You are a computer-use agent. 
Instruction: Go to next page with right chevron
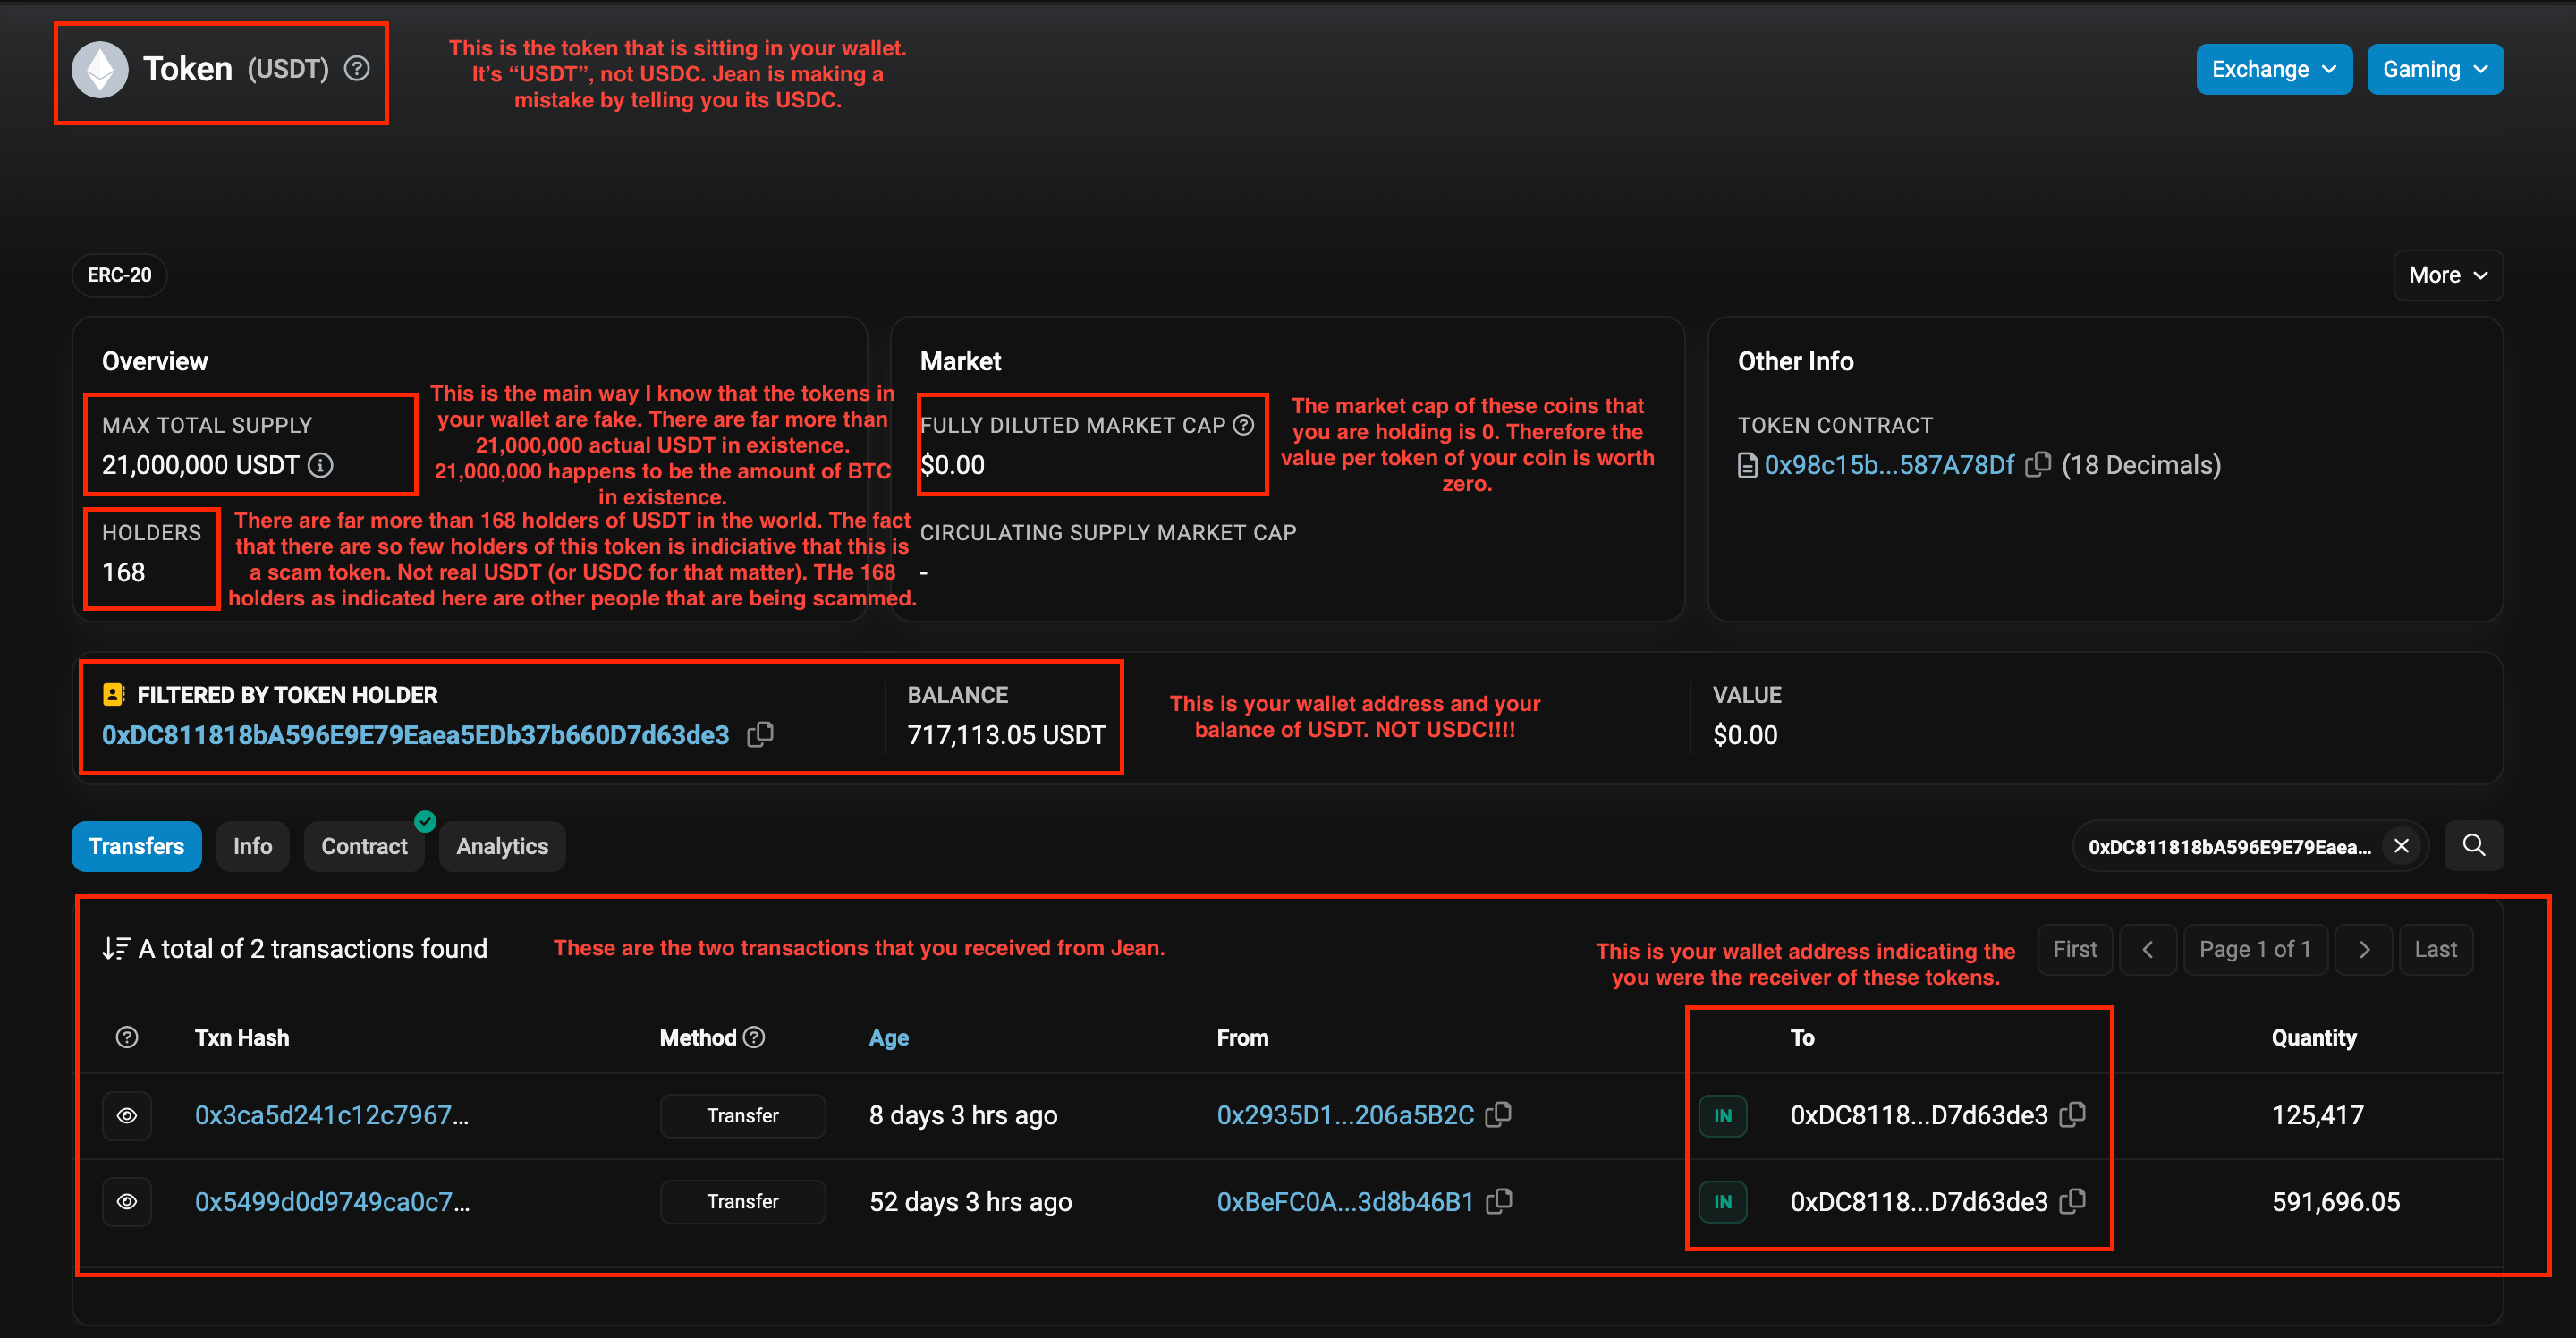(2363, 949)
